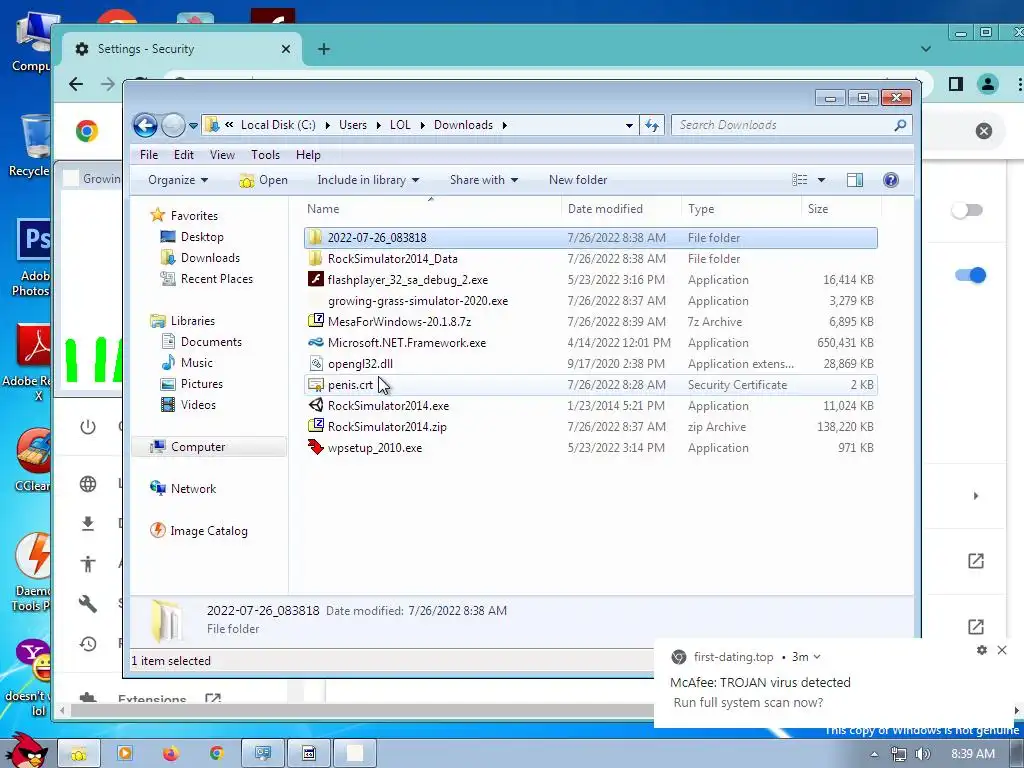
Task: Open recent pages dropdown next to forward
Action: (x=193, y=125)
